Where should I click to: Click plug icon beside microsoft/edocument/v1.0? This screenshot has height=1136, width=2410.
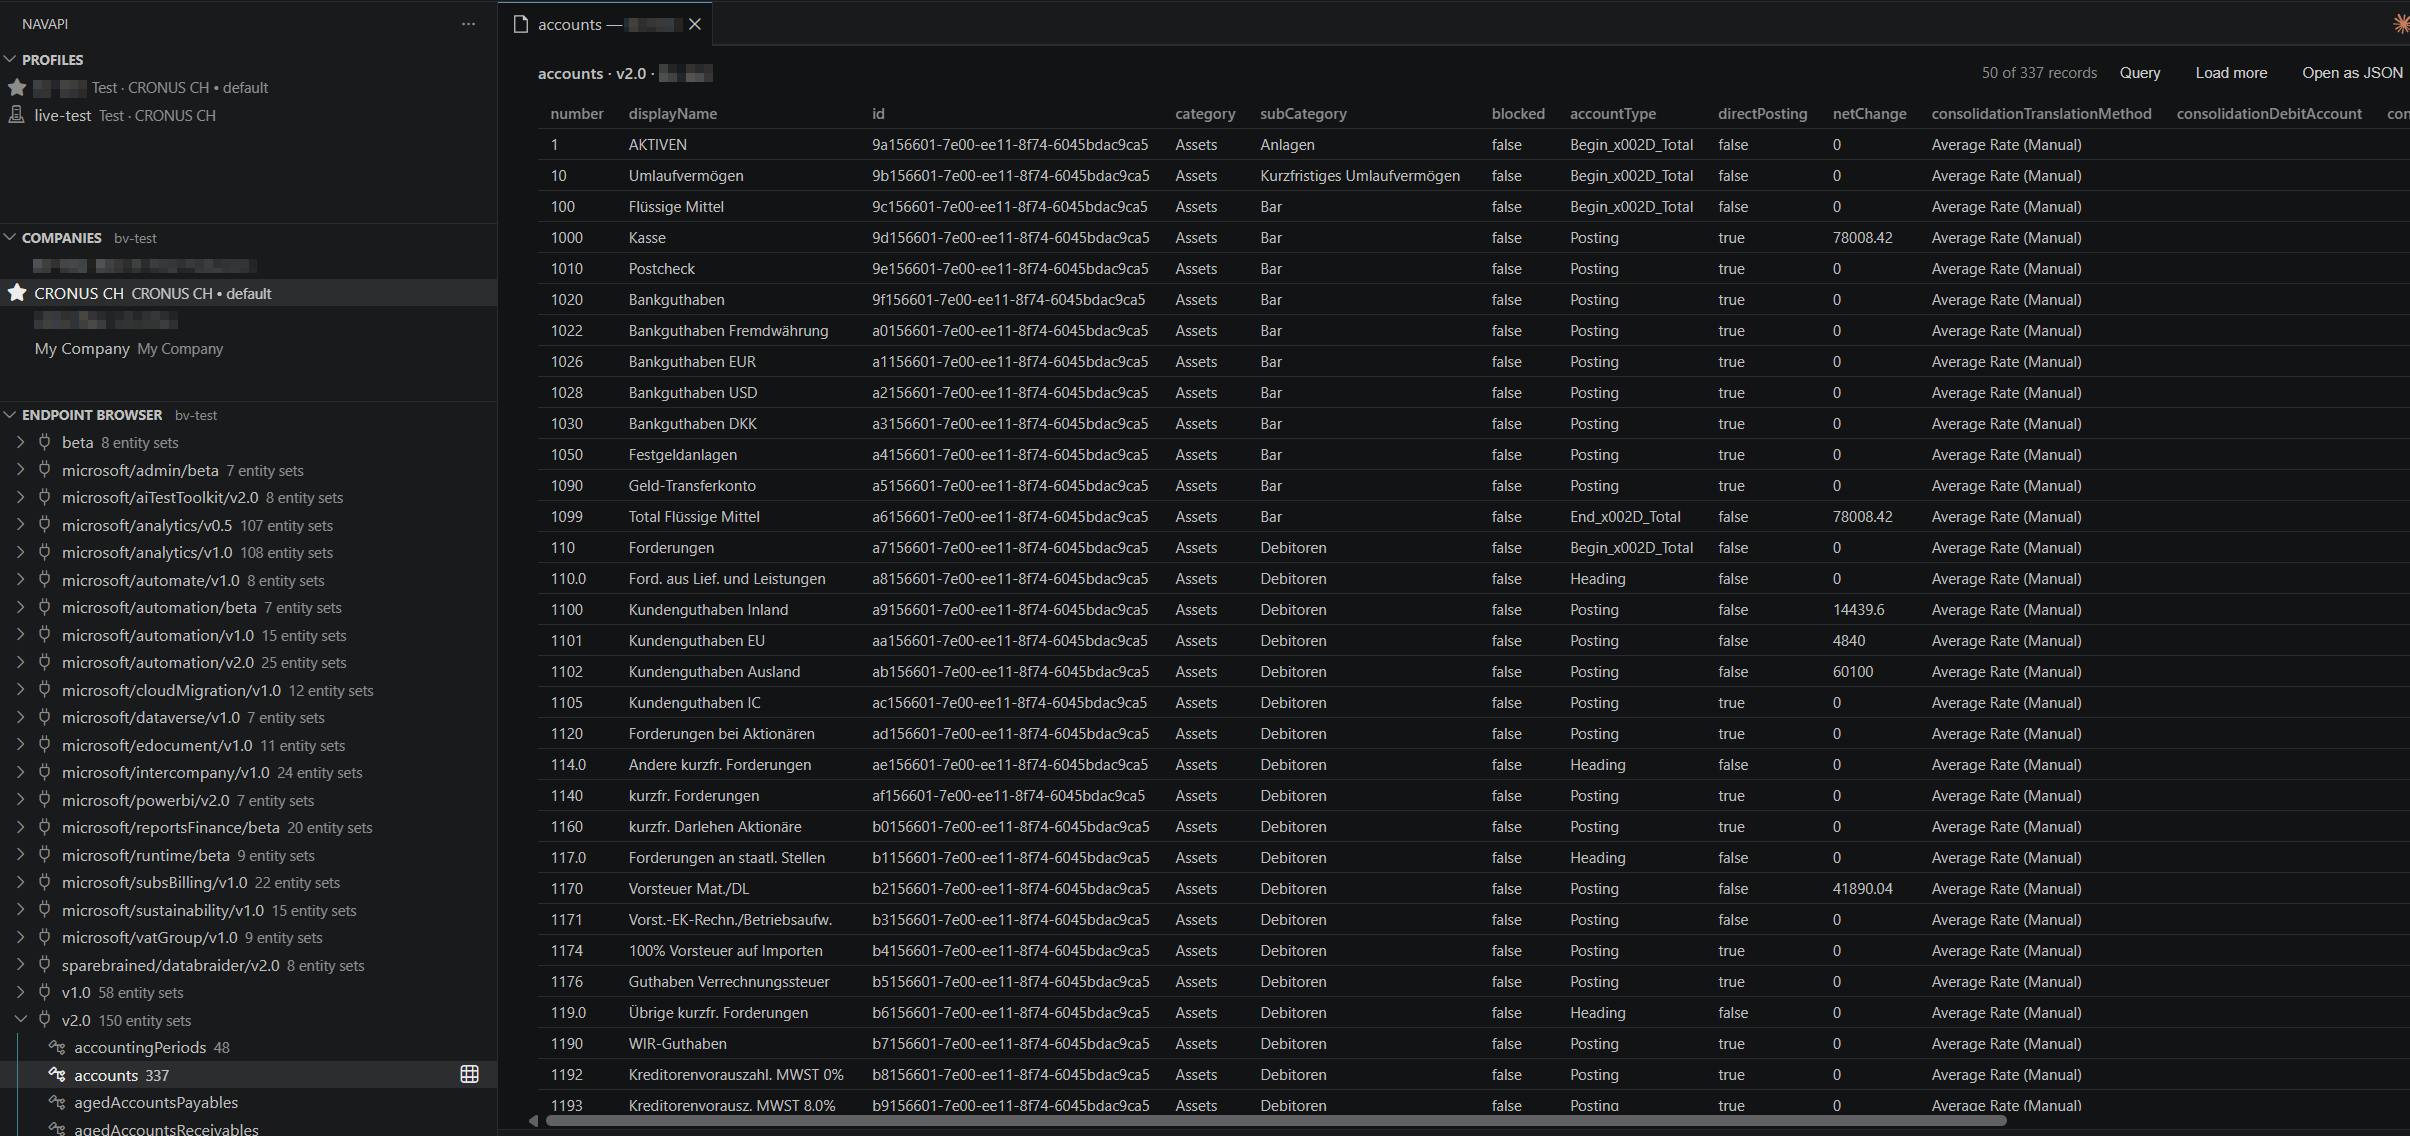44,745
